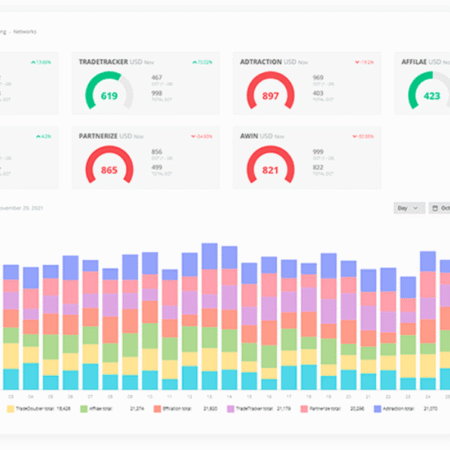Click the red down-arrow in the Awin card
450x450 pixels.
(355, 136)
